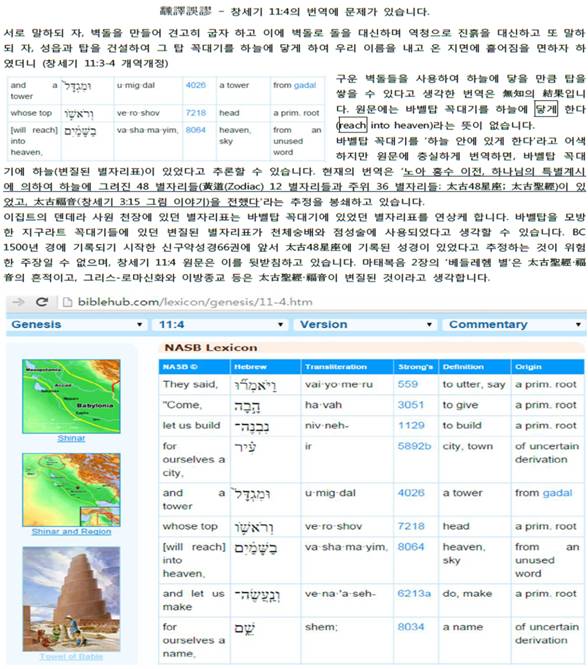Open the Genesis book dropdown

click(77, 325)
